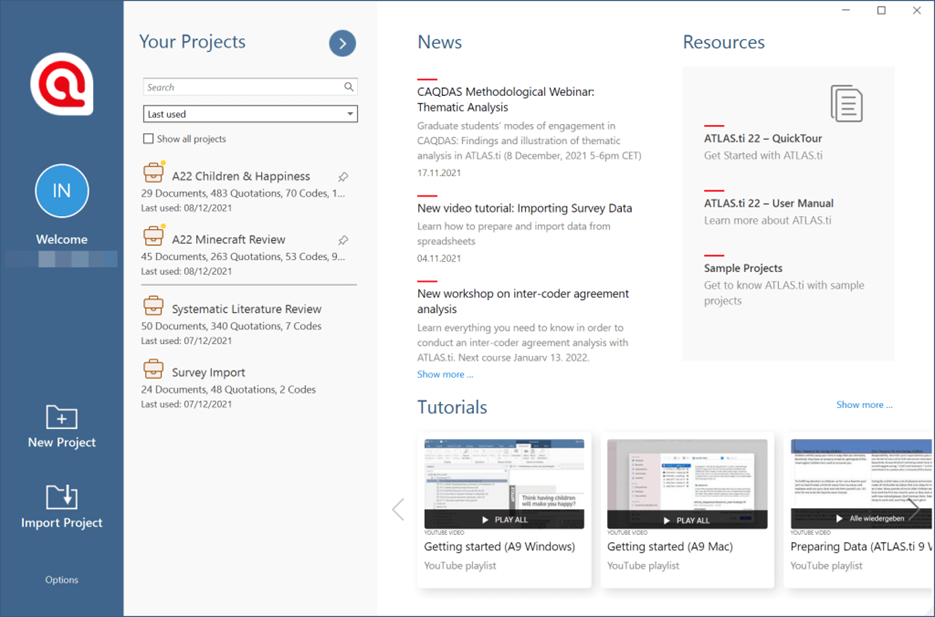The height and width of the screenshot is (617, 935).
Task: Click the Systematic Literature Review briefcase icon
Action: [154, 306]
